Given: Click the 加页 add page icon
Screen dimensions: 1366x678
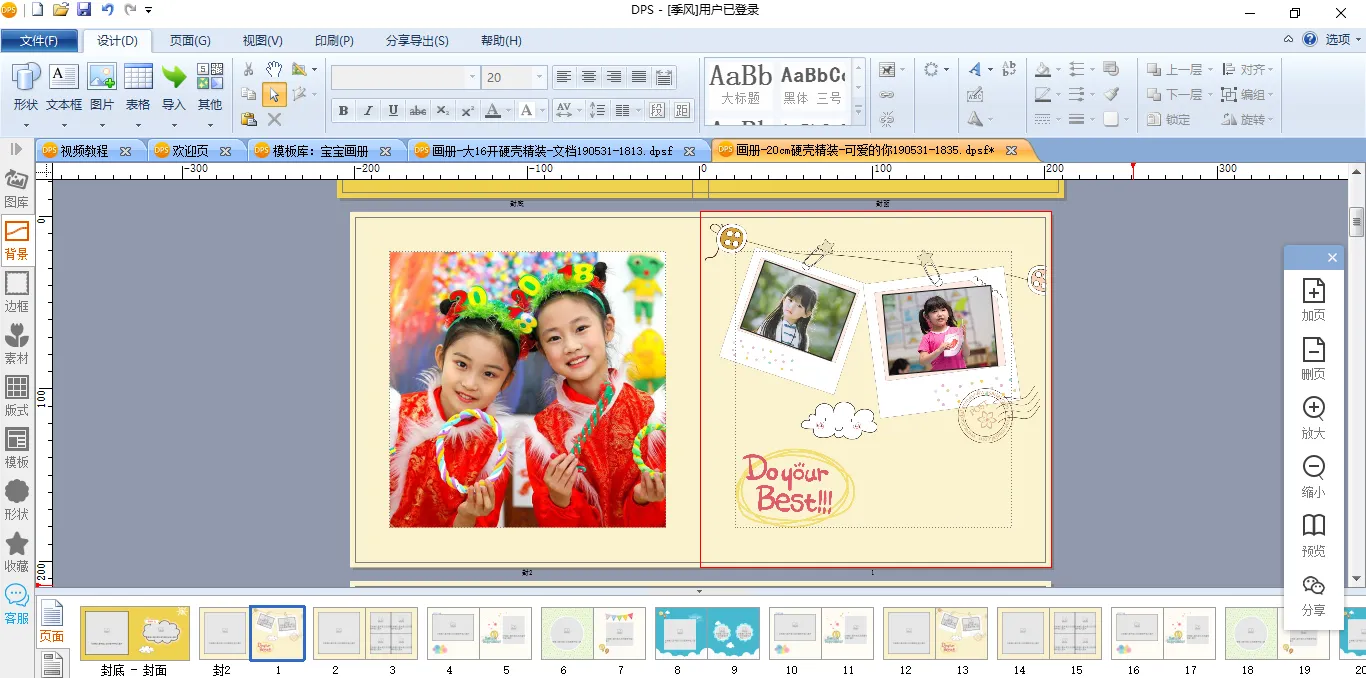Looking at the screenshot, I should tap(1313, 299).
